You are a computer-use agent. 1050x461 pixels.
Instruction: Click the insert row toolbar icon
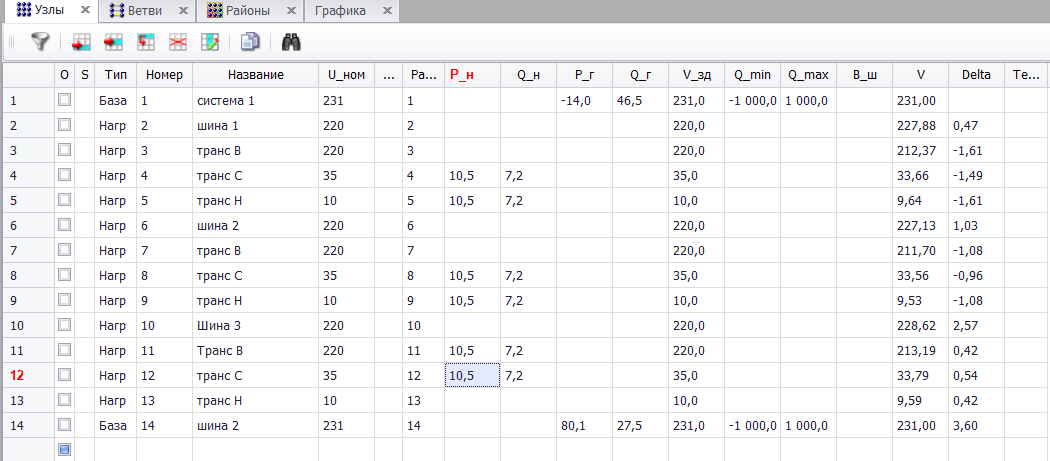[x=82, y=42]
